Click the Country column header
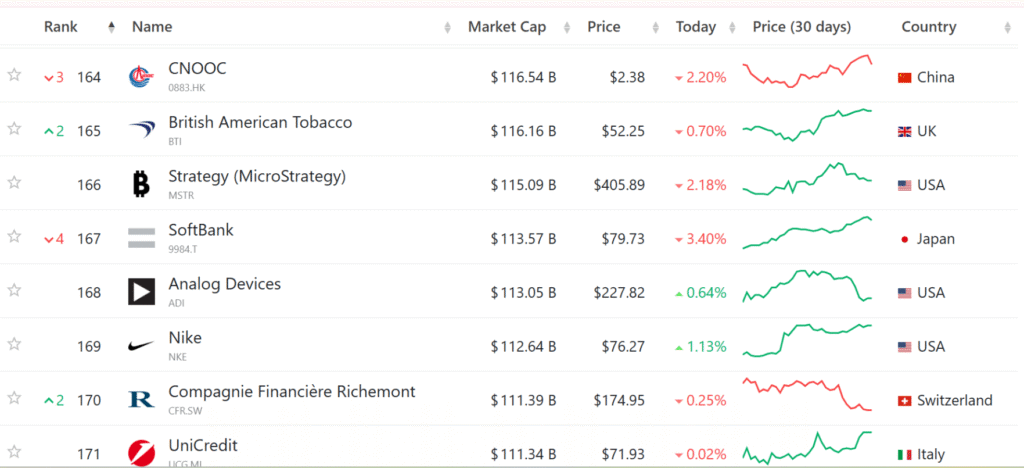Viewport: 1024px width, 468px height. 928,27
